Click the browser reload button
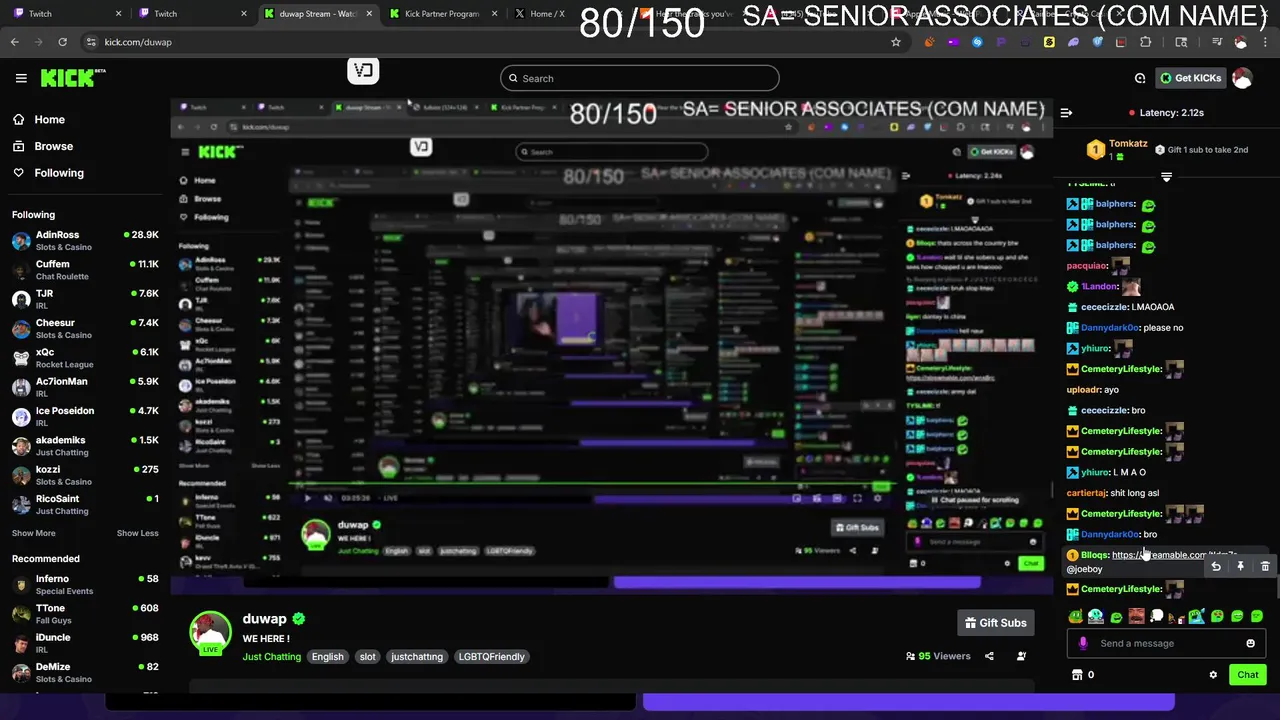The width and height of the screenshot is (1280, 720). [62, 42]
